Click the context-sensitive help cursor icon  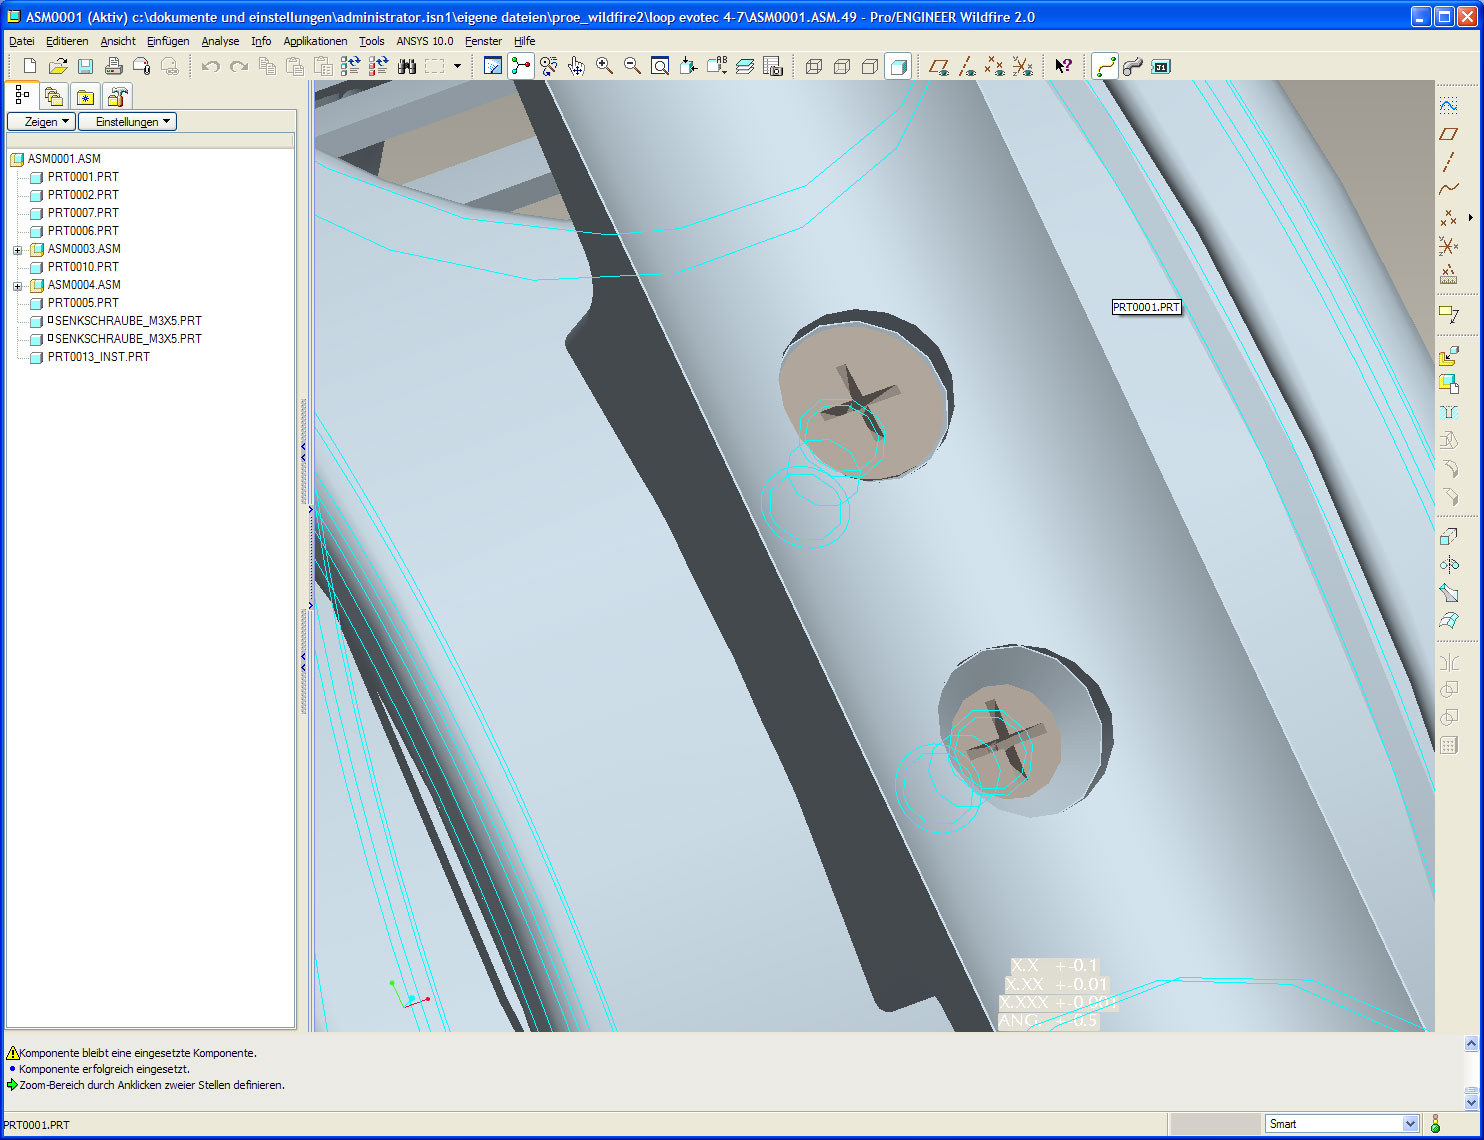point(1063,66)
